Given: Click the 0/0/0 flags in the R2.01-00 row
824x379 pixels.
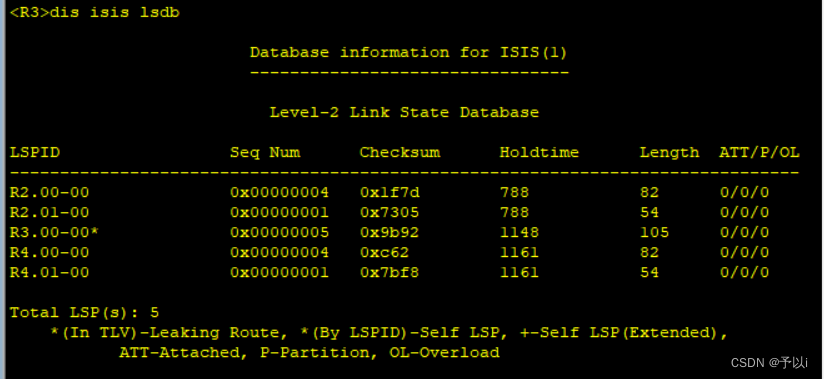Looking at the screenshot, I should click(744, 213).
